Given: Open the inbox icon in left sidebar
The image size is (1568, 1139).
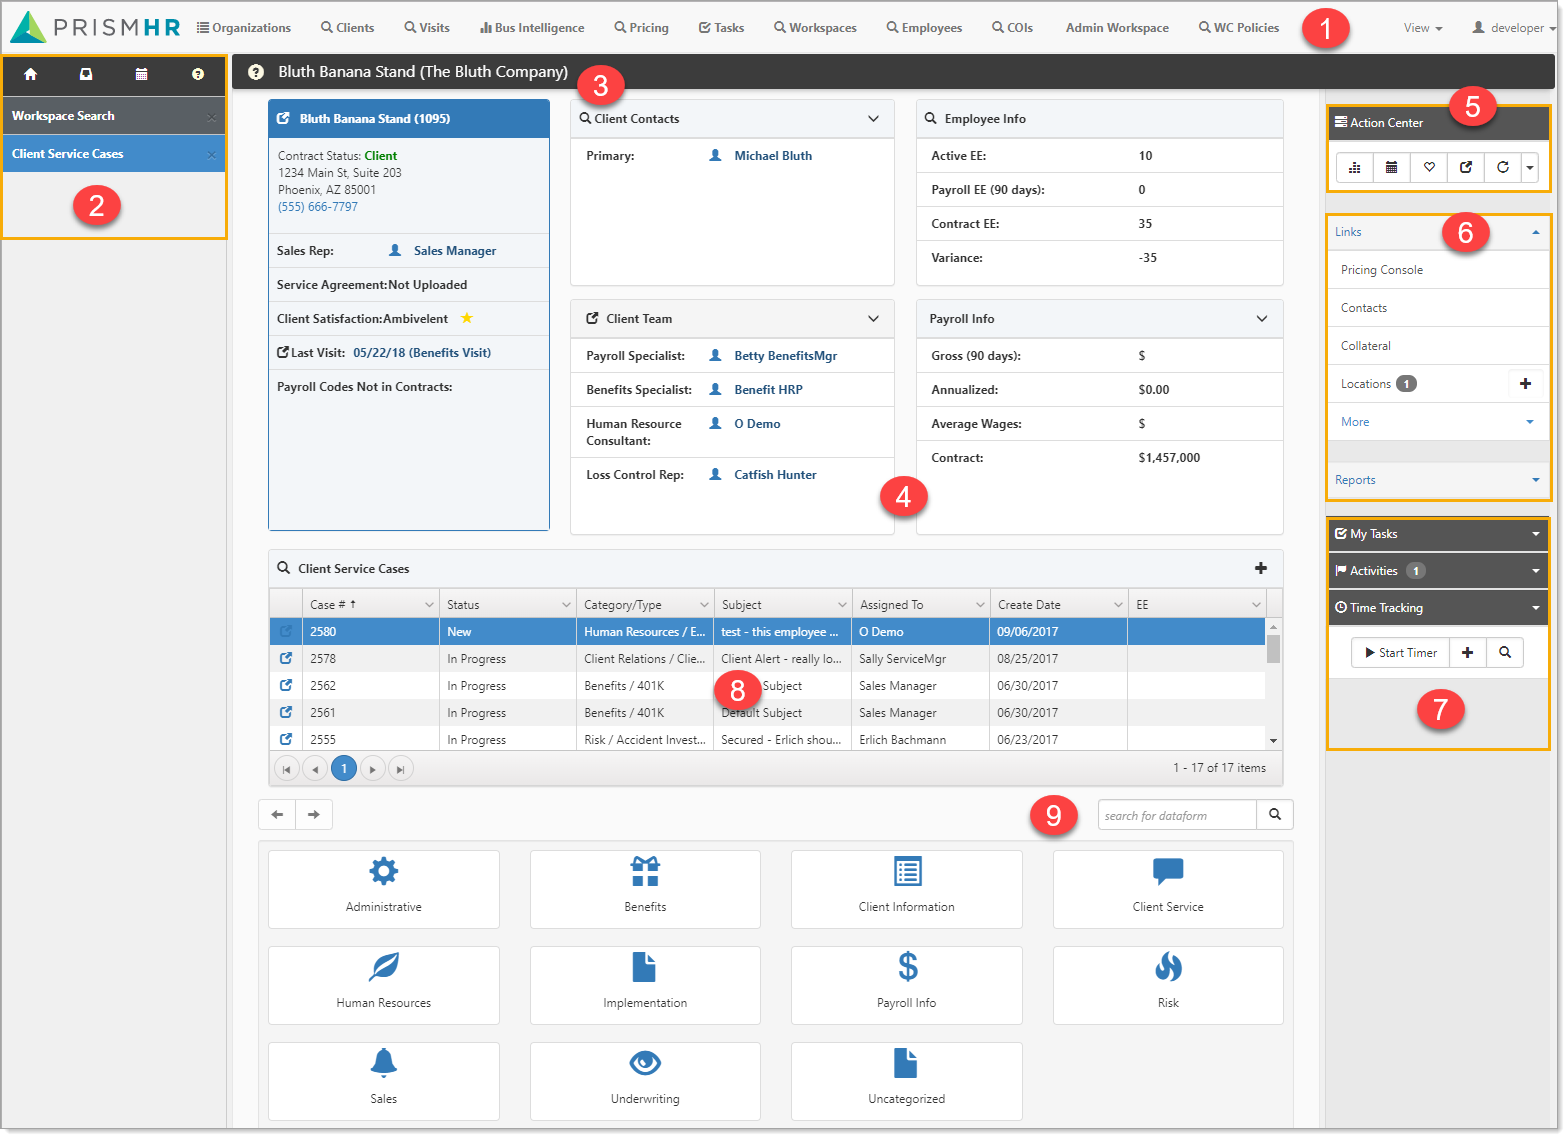Looking at the screenshot, I should [x=86, y=74].
